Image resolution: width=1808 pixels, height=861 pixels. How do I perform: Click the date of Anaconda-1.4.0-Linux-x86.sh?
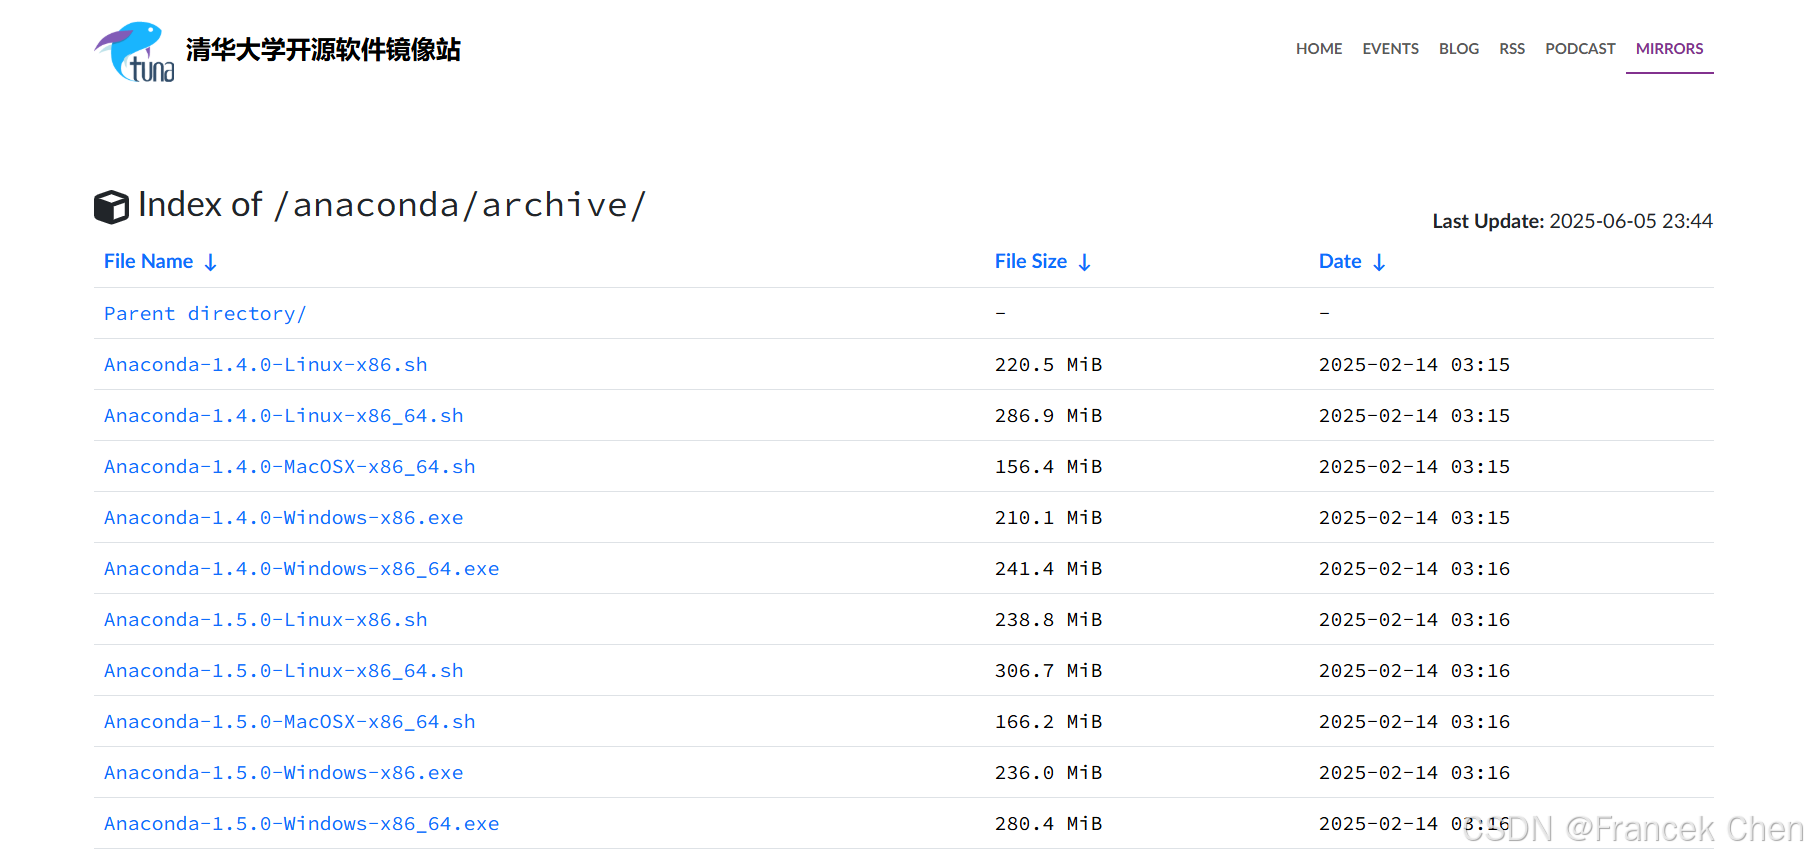click(1414, 365)
